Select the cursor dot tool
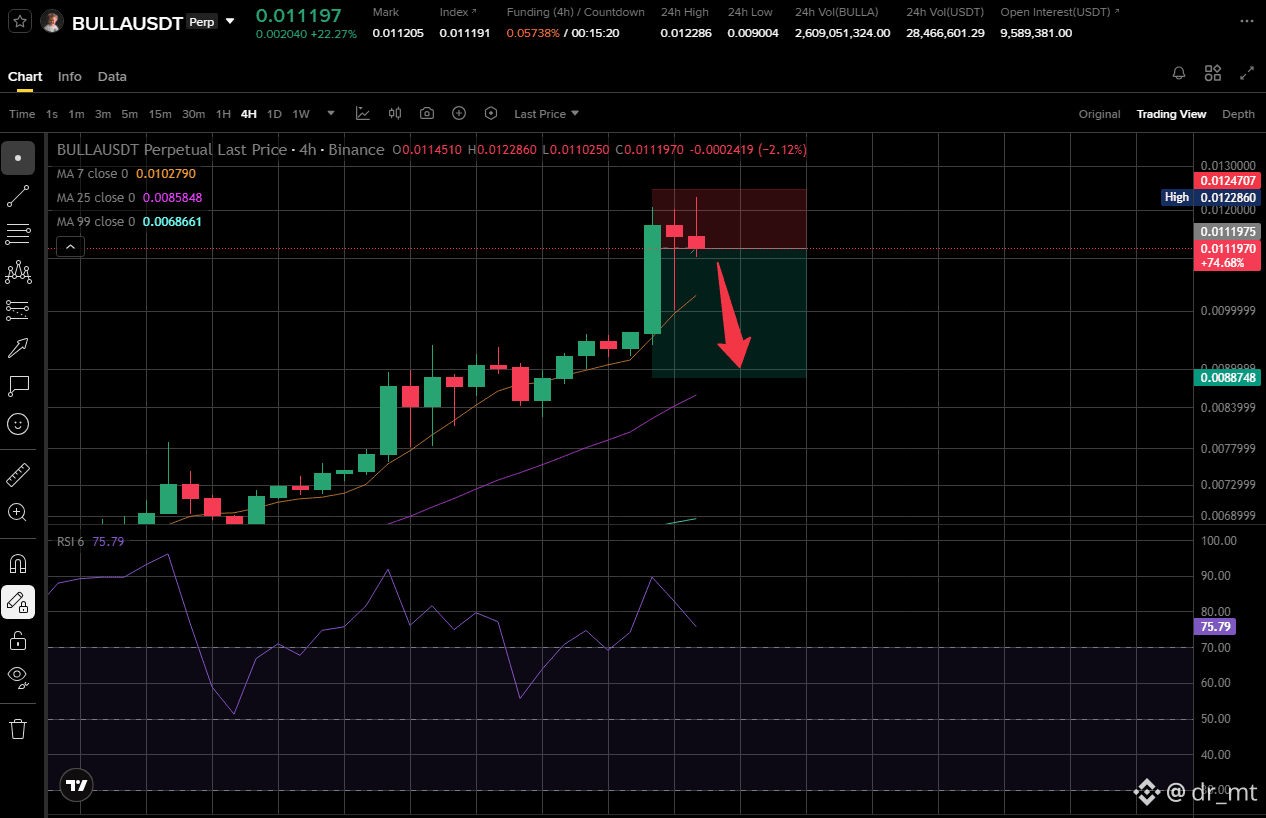 coord(18,158)
